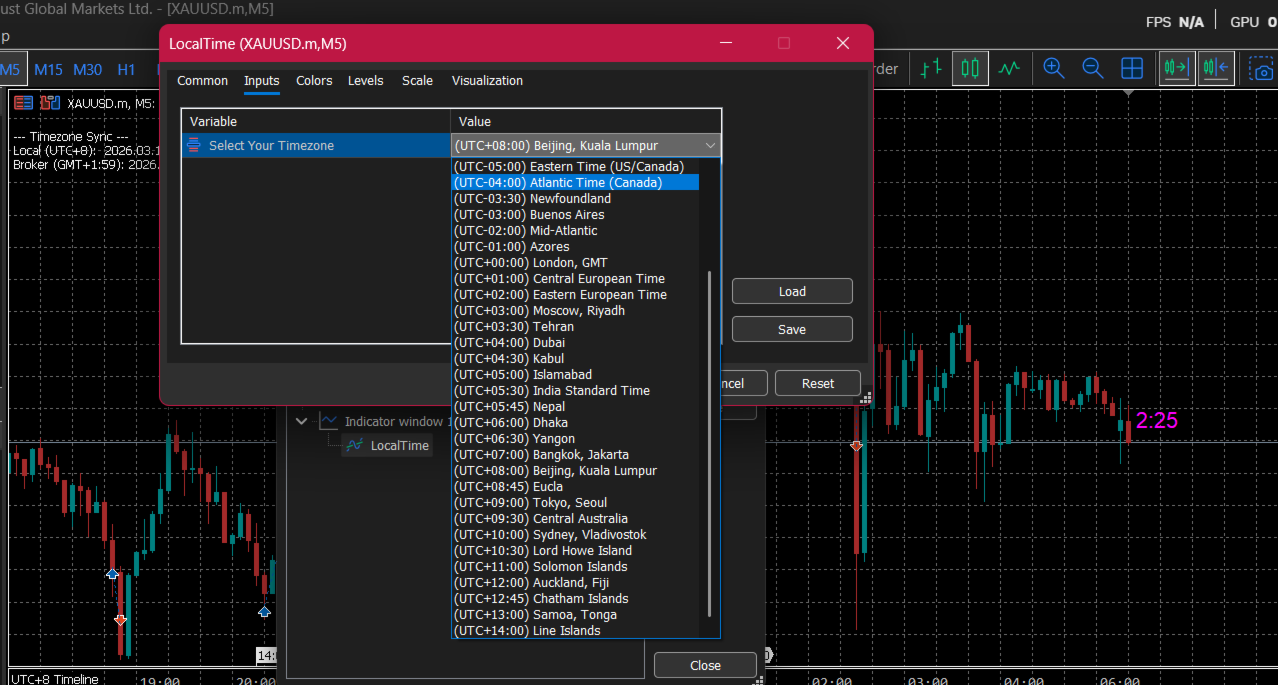Collapse the Indicator window tree node
This screenshot has width=1278, height=685.
click(x=302, y=422)
